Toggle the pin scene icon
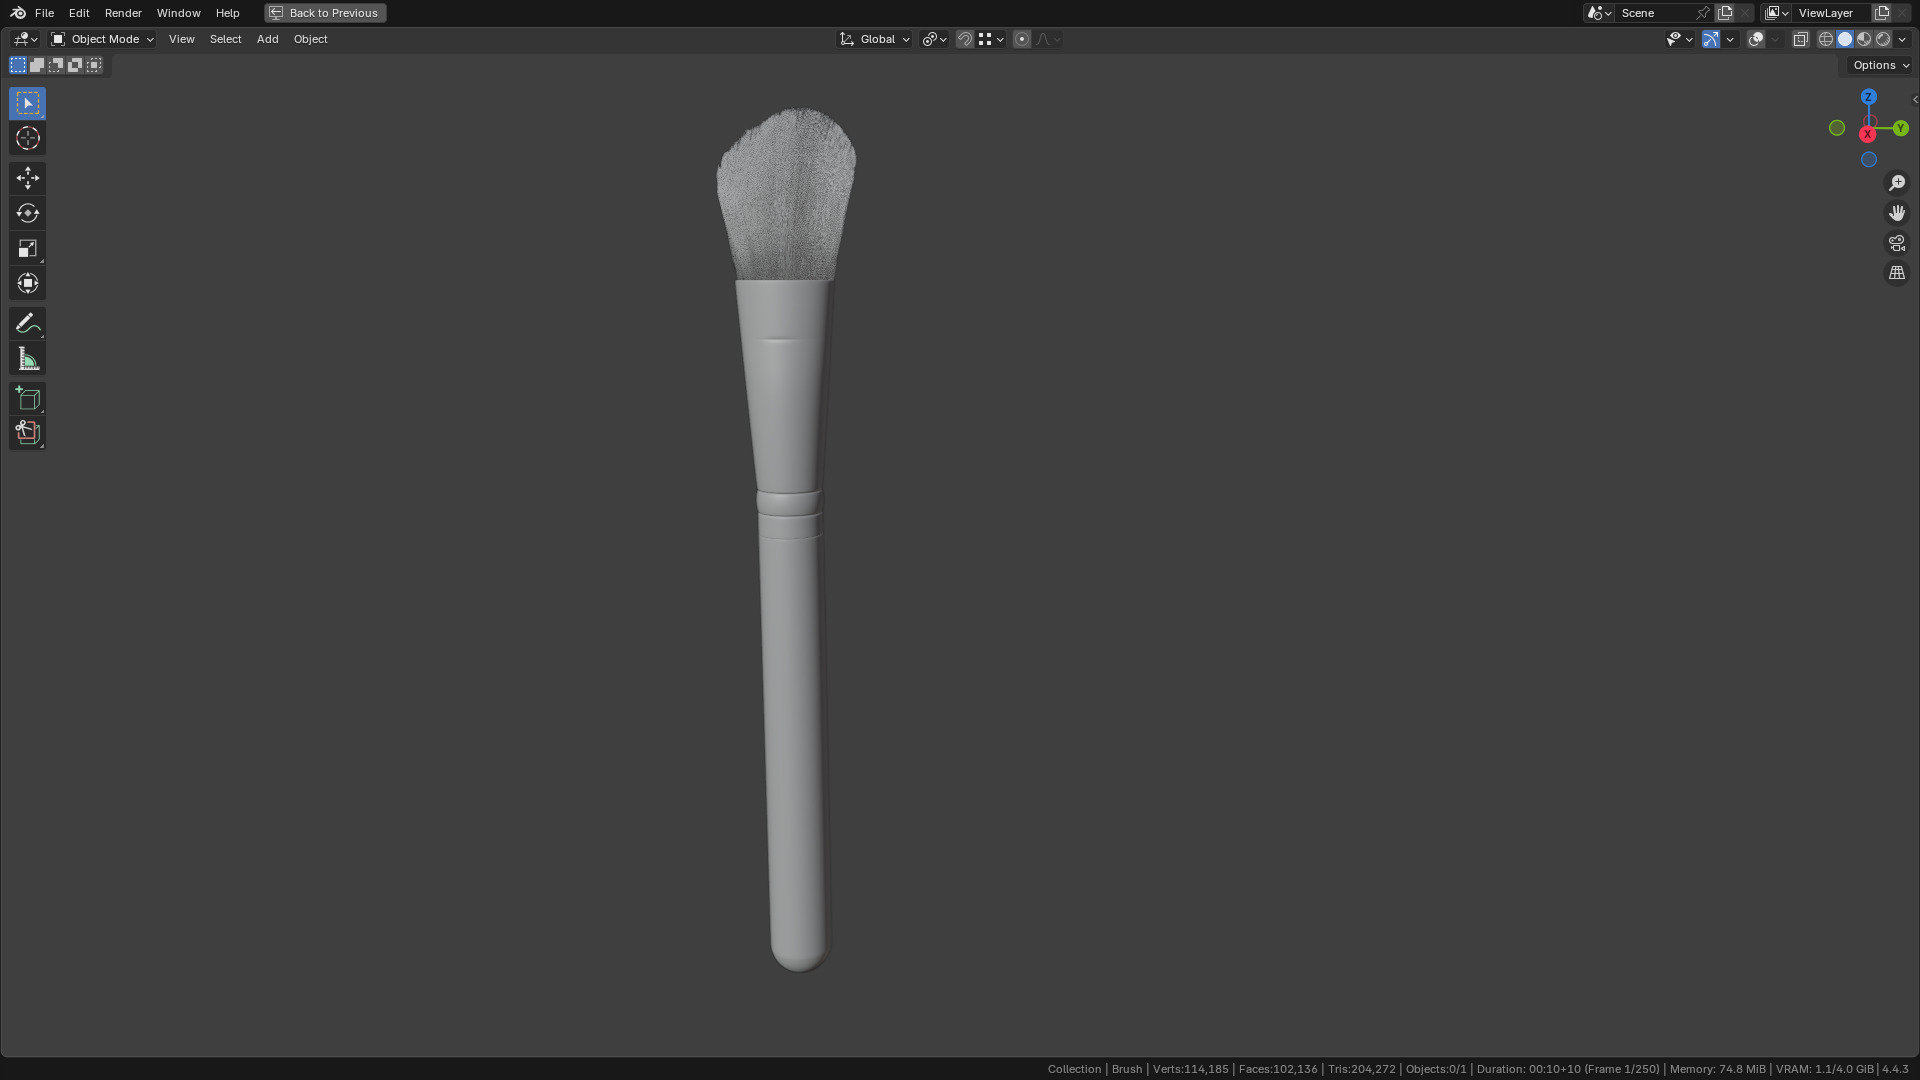 tap(1703, 13)
